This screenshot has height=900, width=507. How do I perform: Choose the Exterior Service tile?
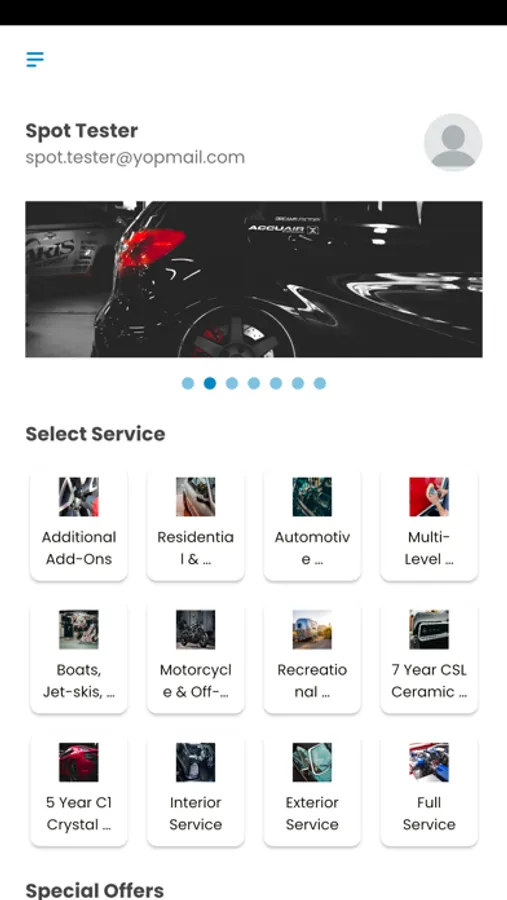click(312, 790)
